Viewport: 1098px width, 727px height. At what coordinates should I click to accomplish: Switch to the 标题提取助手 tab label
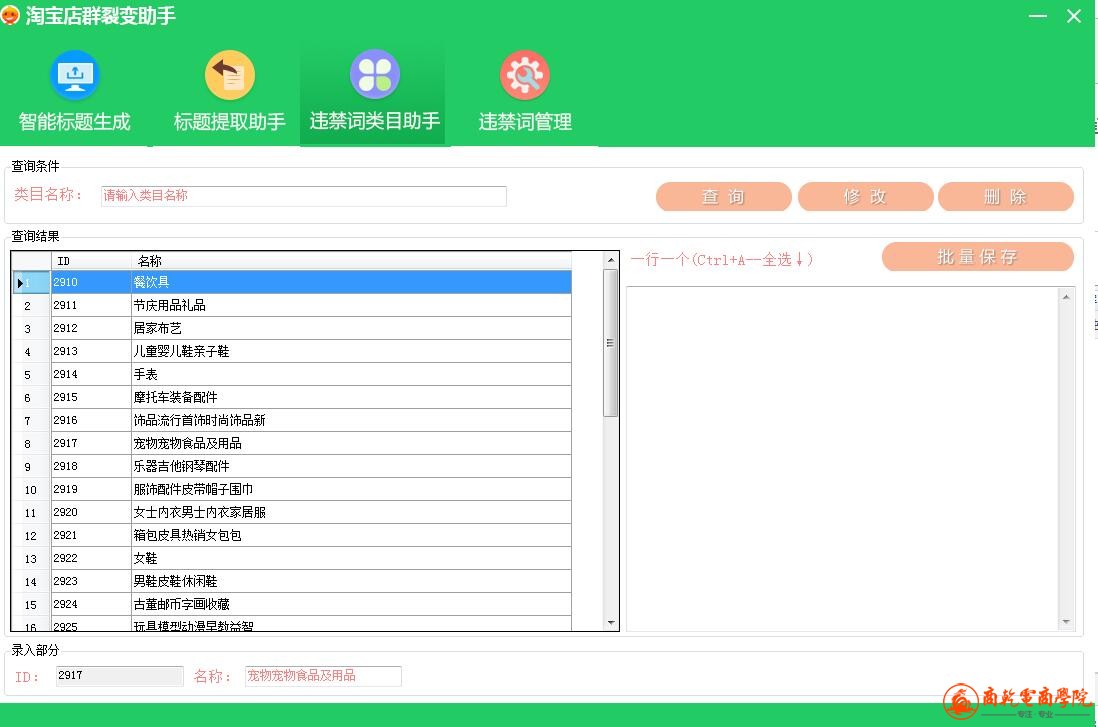tap(230, 122)
